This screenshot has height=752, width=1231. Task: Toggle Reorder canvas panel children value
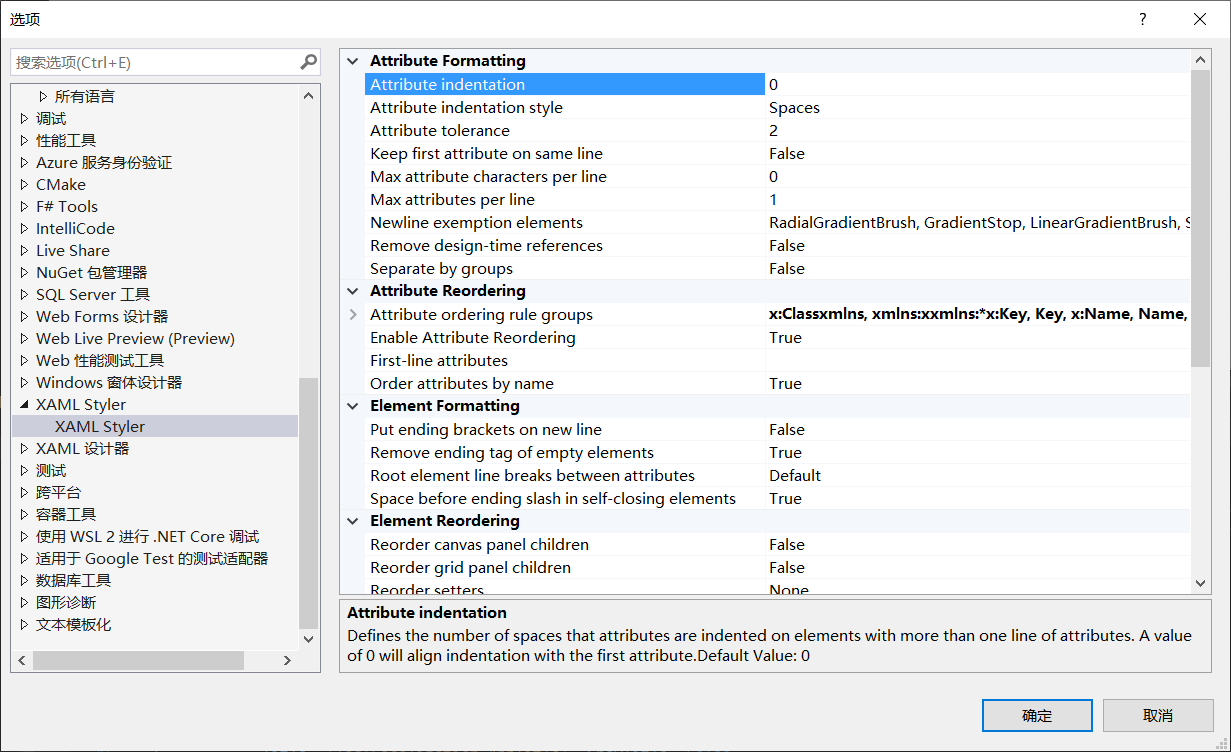tap(978, 545)
